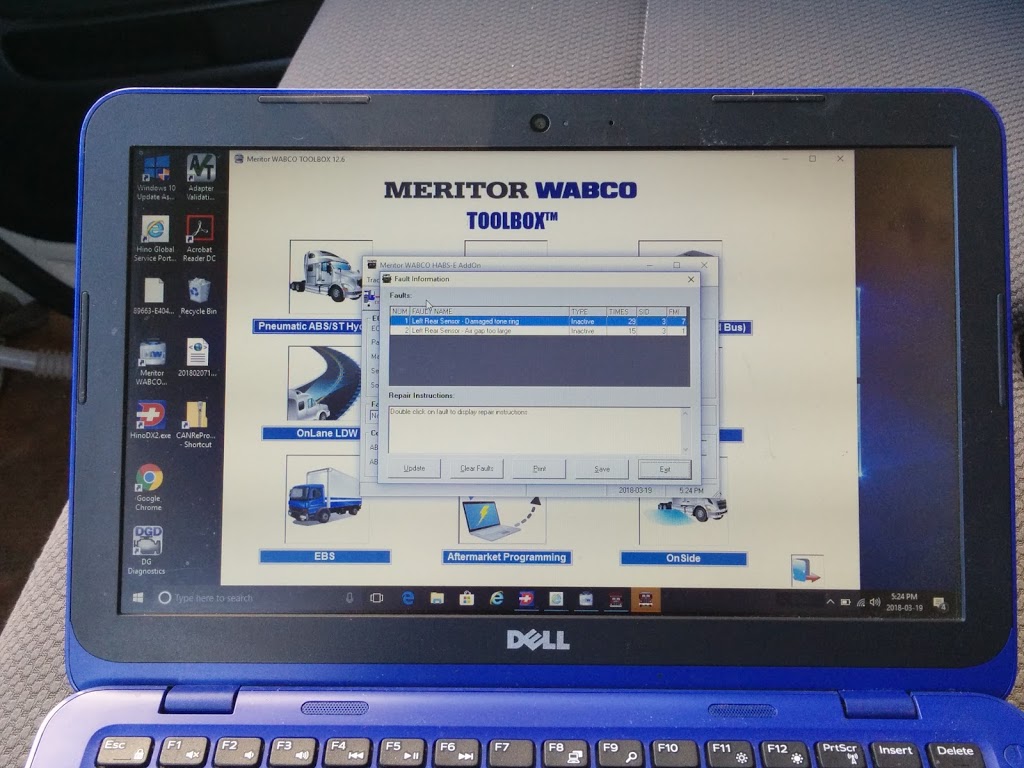
Task: Click the Wi-Fi network tray icon
Action: 860,602
